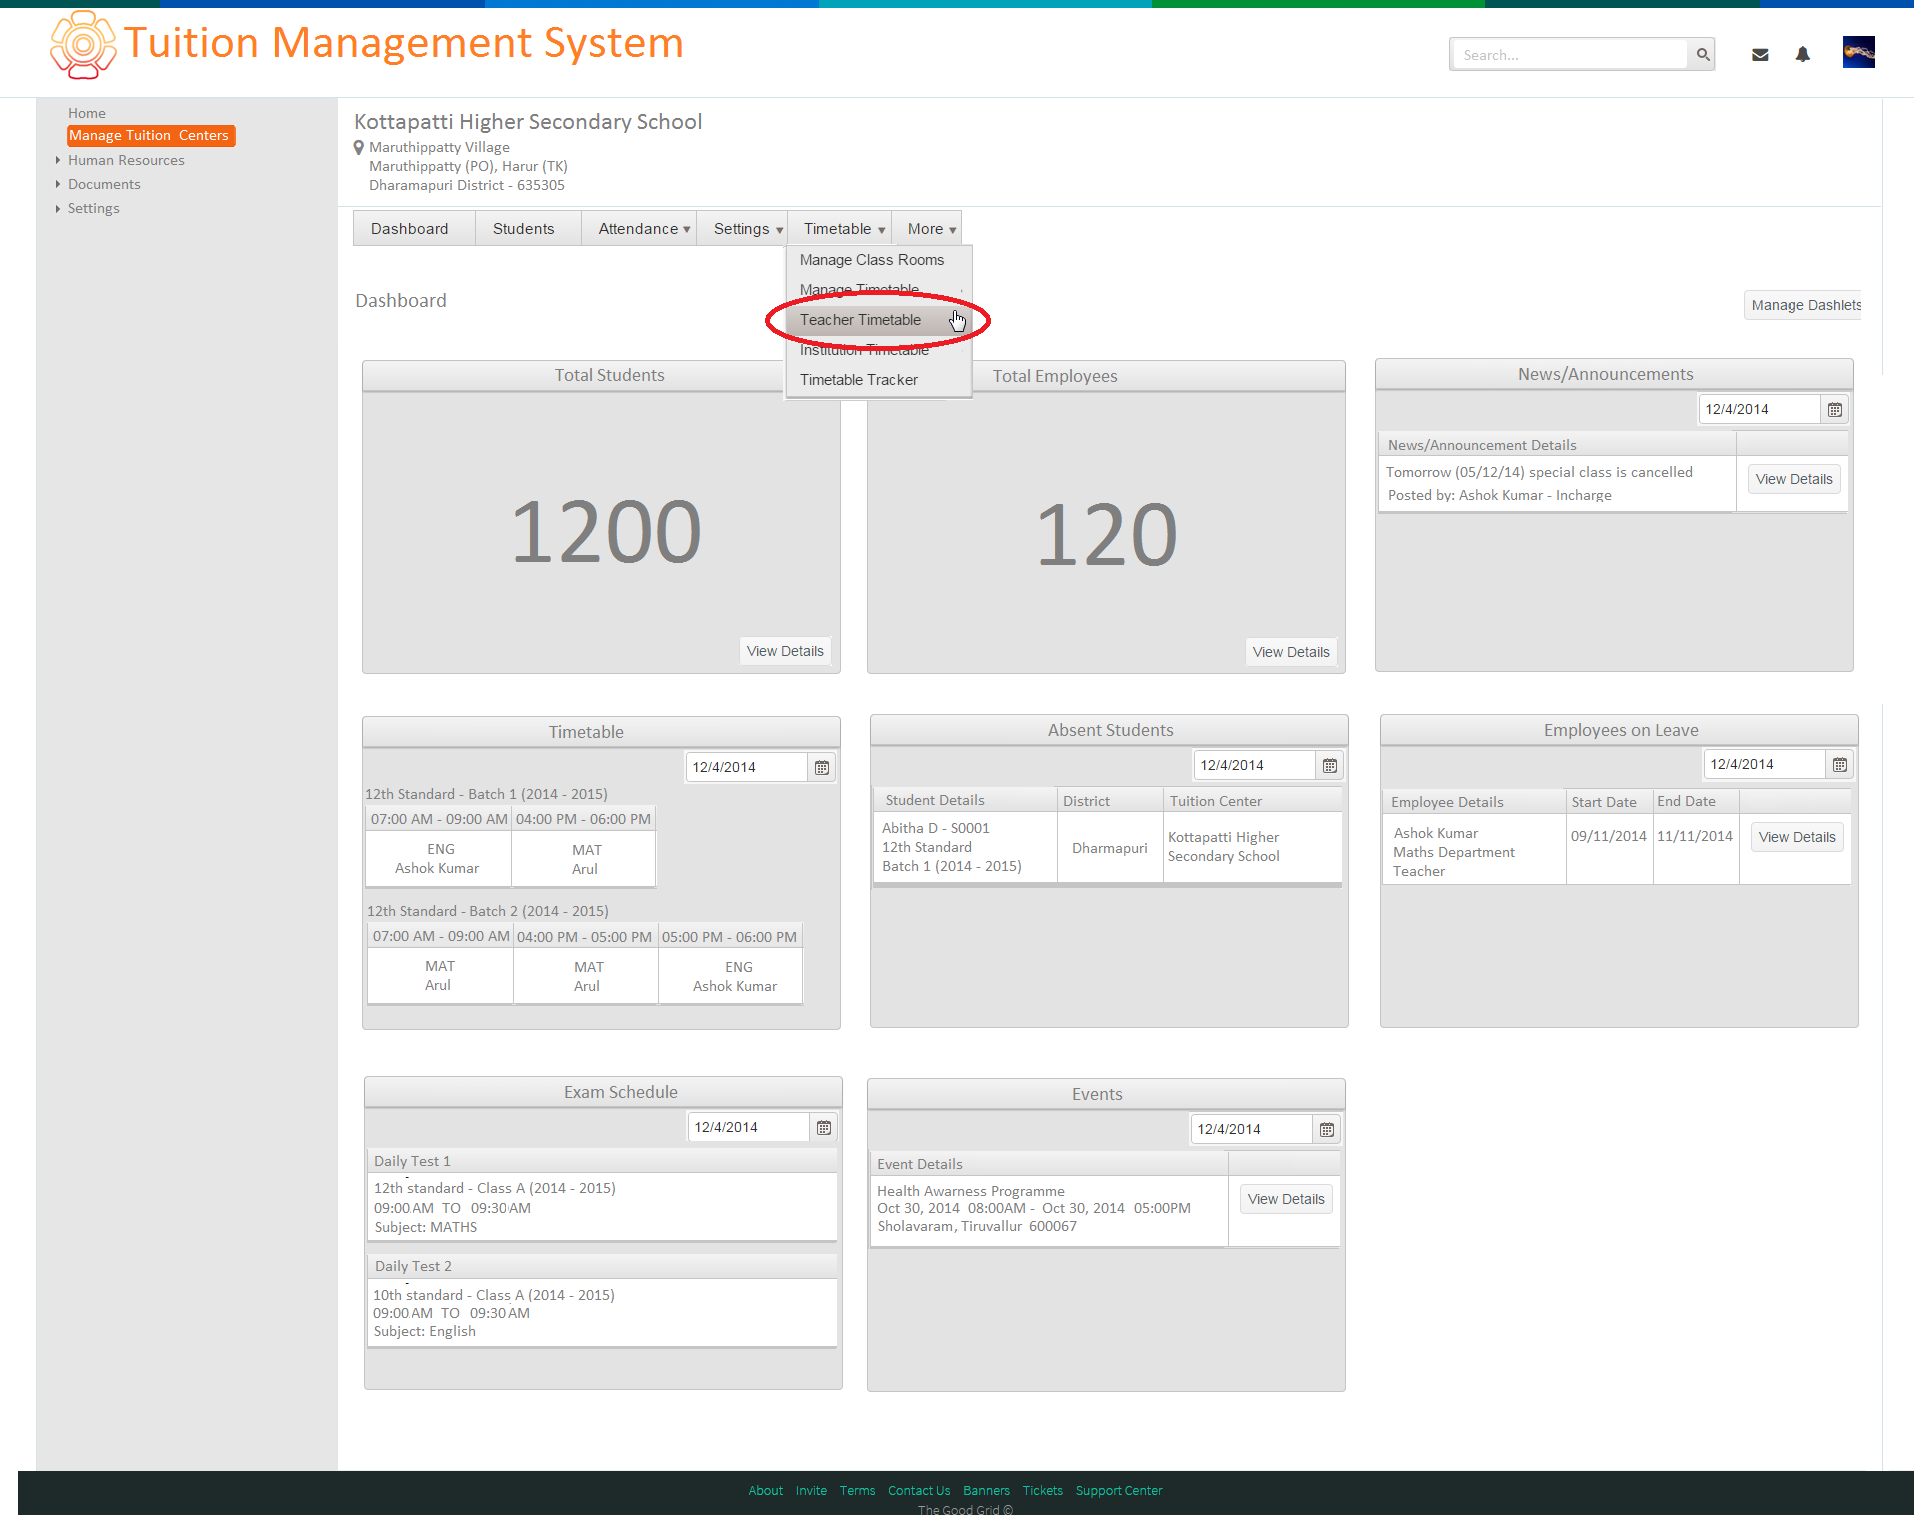The height and width of the screenshot is (1516, 1914).
Task: View Details of Total Students
Action: coord(785,651)
